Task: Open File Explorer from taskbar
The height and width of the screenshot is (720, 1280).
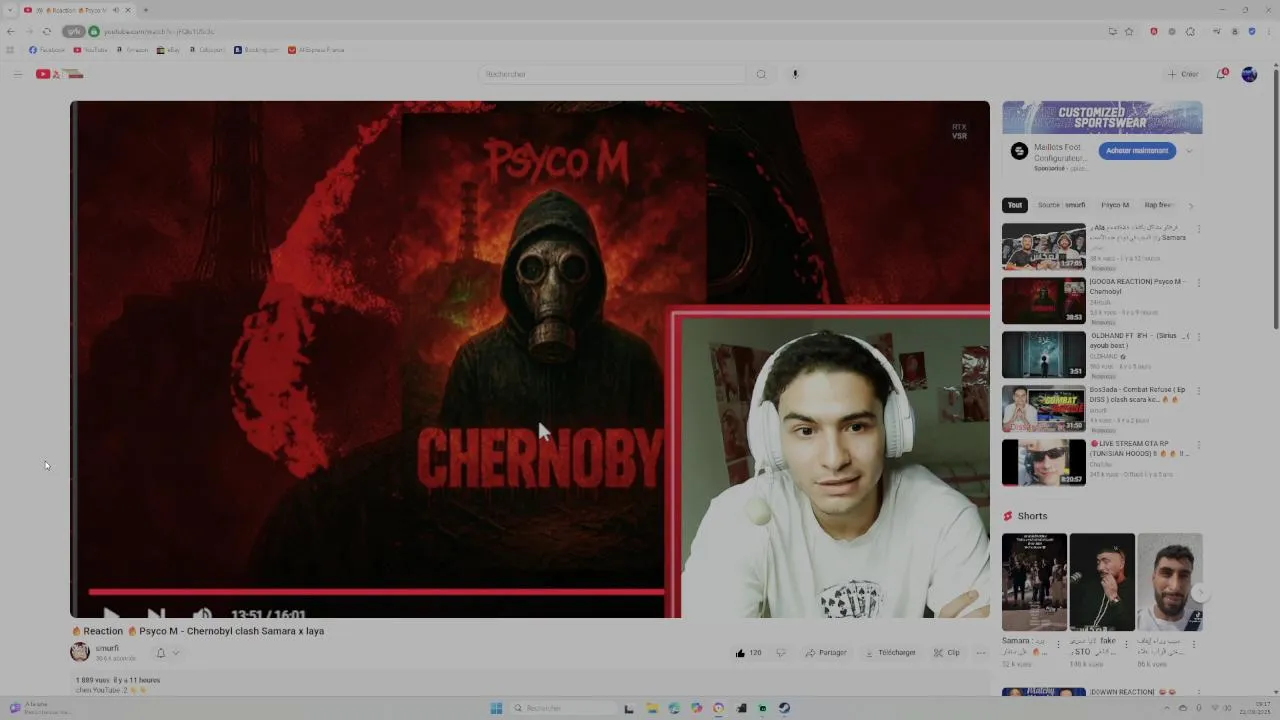Action: pyautogui.click(x=651, y=708)
